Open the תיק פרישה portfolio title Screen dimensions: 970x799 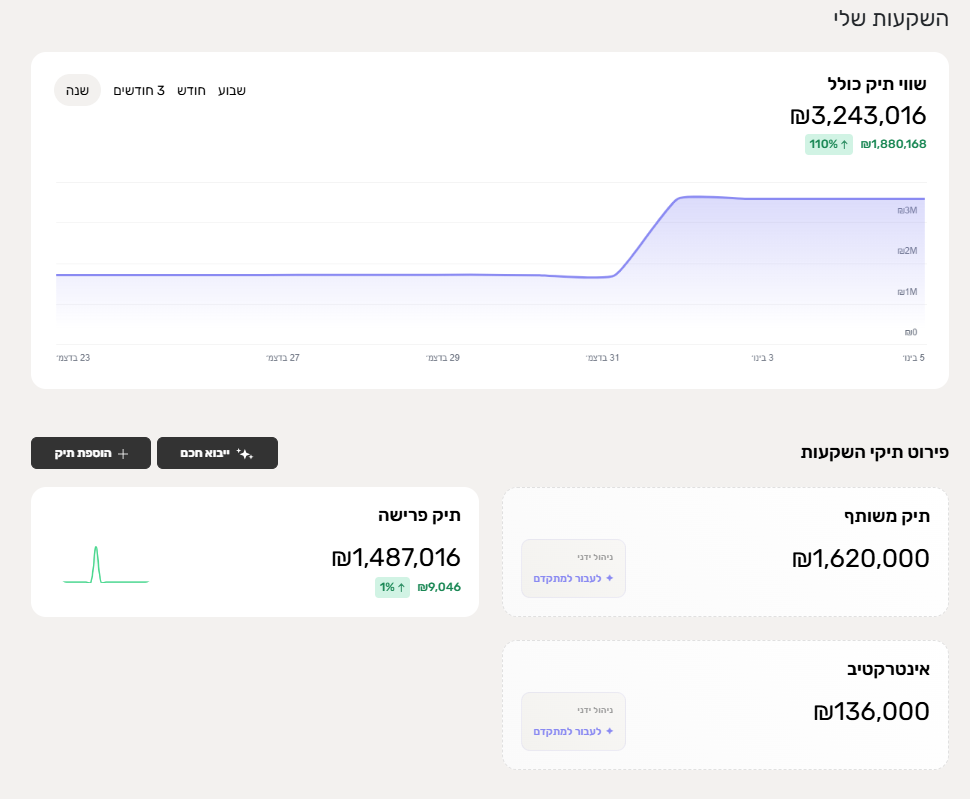[x=419, y=515]
